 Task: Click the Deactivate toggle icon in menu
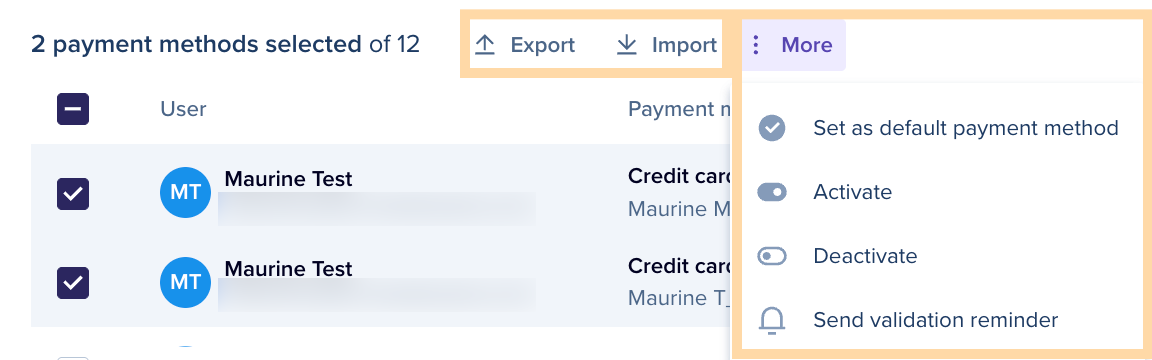(x=771, y=256)
